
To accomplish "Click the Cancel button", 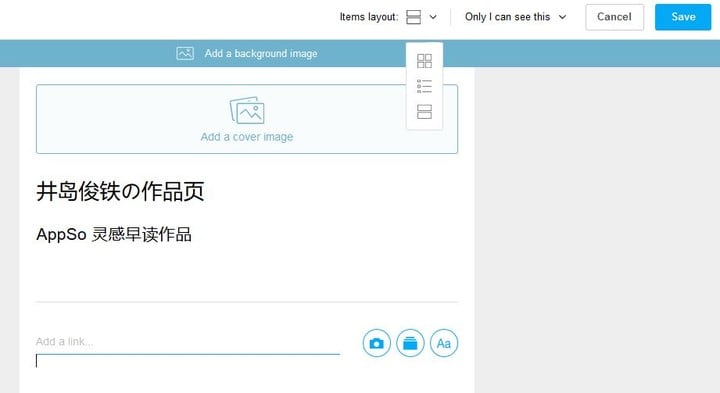I will (x=614, y=17).
